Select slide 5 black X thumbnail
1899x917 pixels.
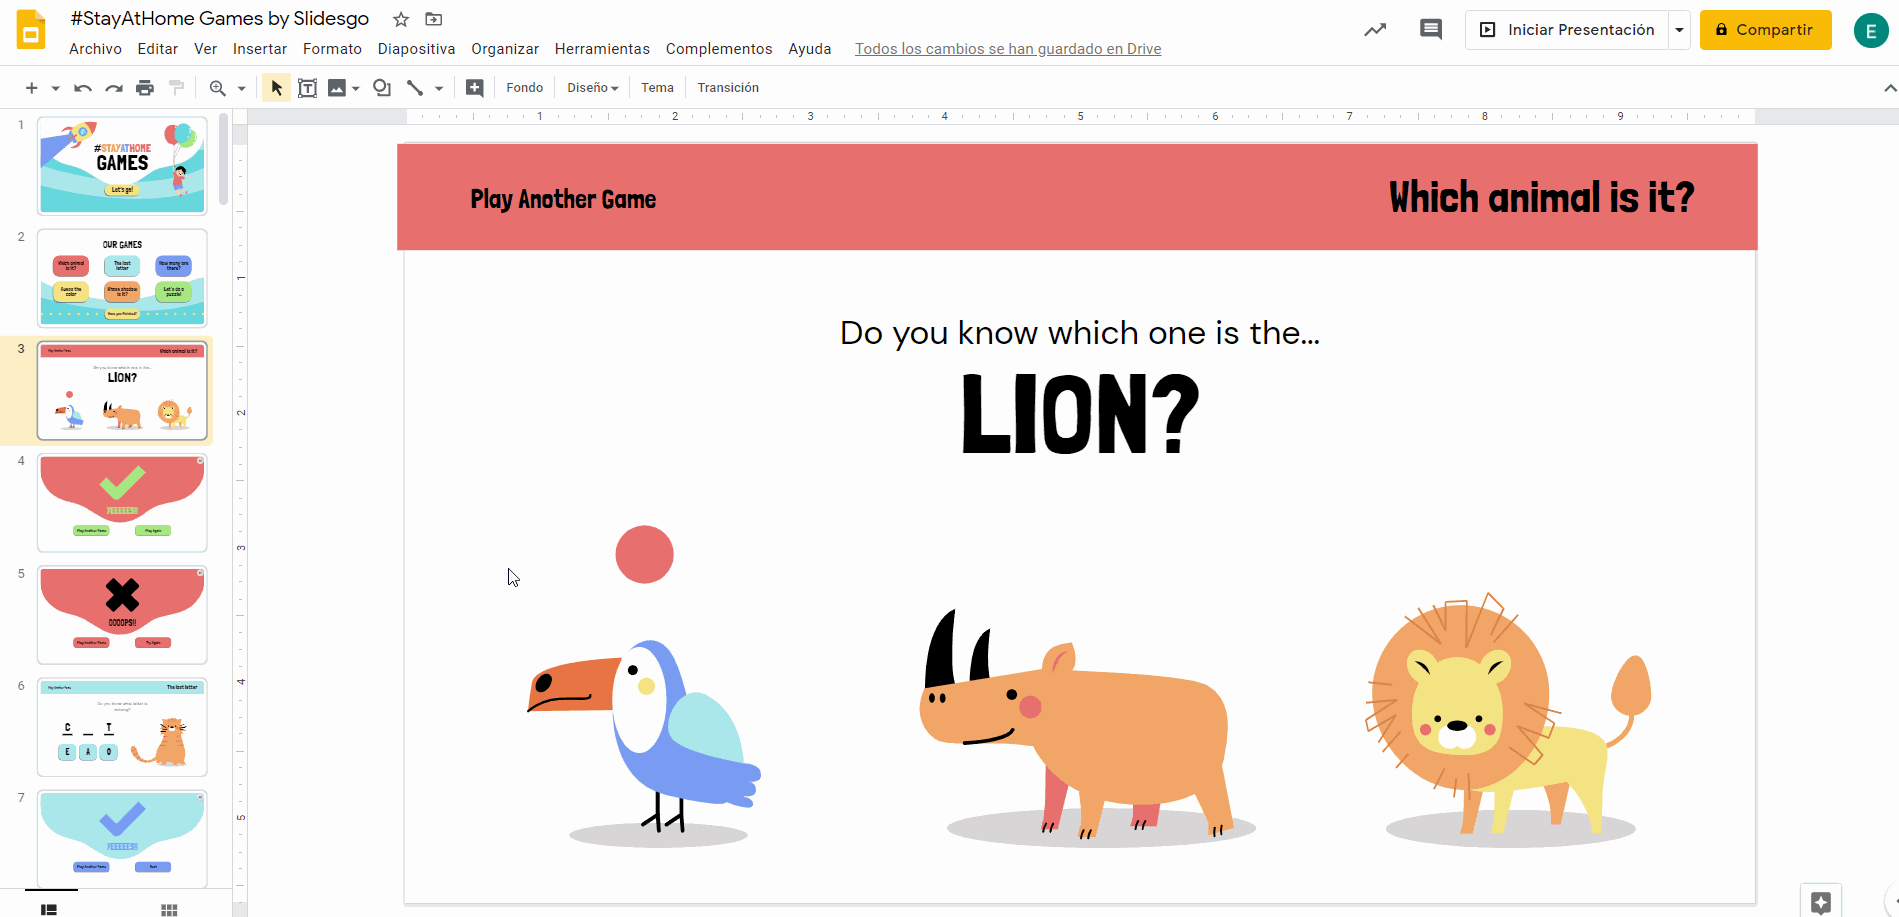pyautogui.click(x=122, y=614)
